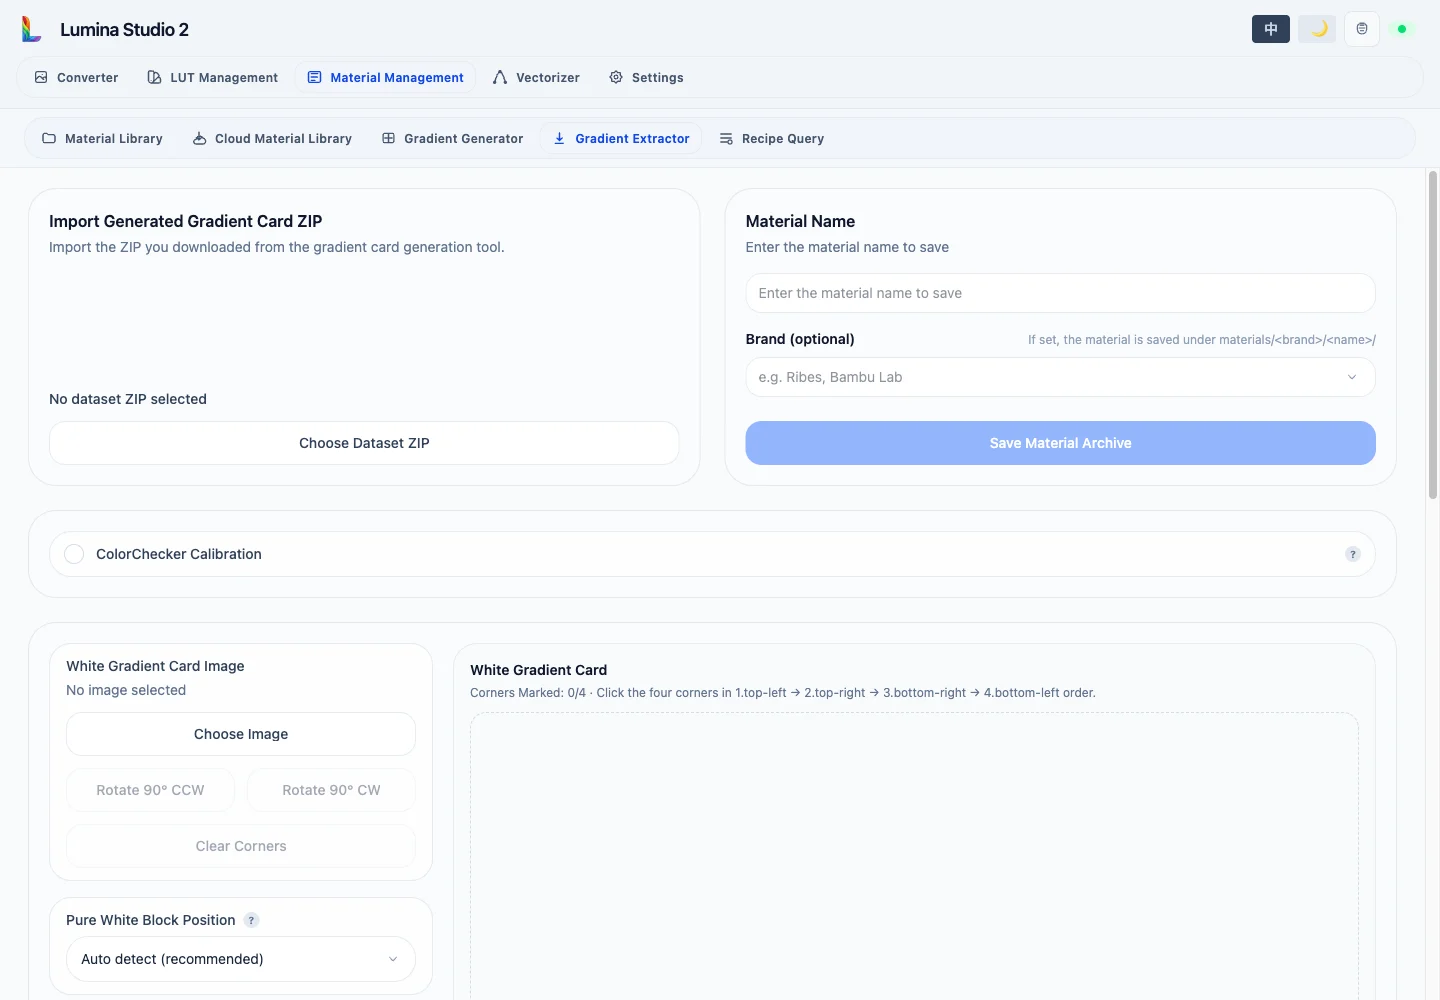Switch language with the 中 button

(x=1271, y=29)
